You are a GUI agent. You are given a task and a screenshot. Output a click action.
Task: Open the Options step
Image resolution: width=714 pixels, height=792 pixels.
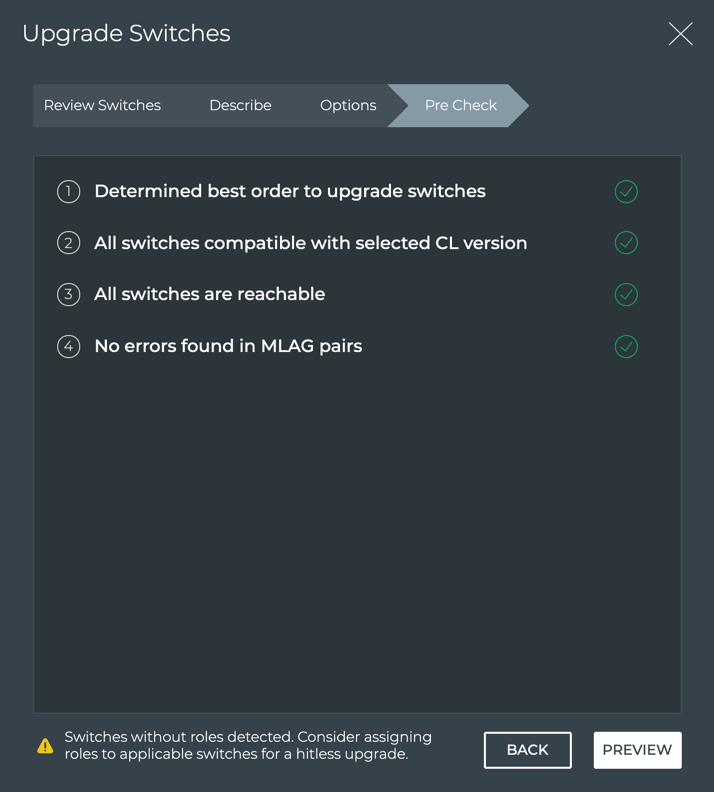[348, 105]
